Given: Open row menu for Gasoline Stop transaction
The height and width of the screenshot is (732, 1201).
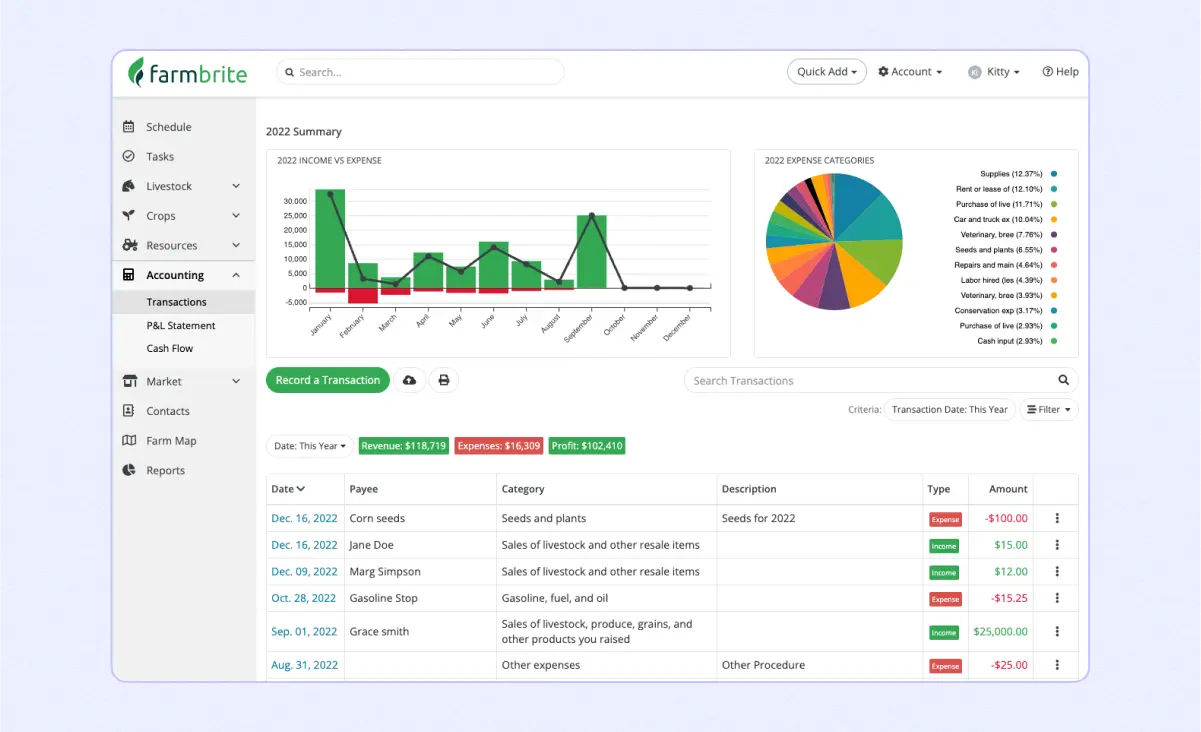Looking at the screenshot, I should [1057, 598].
